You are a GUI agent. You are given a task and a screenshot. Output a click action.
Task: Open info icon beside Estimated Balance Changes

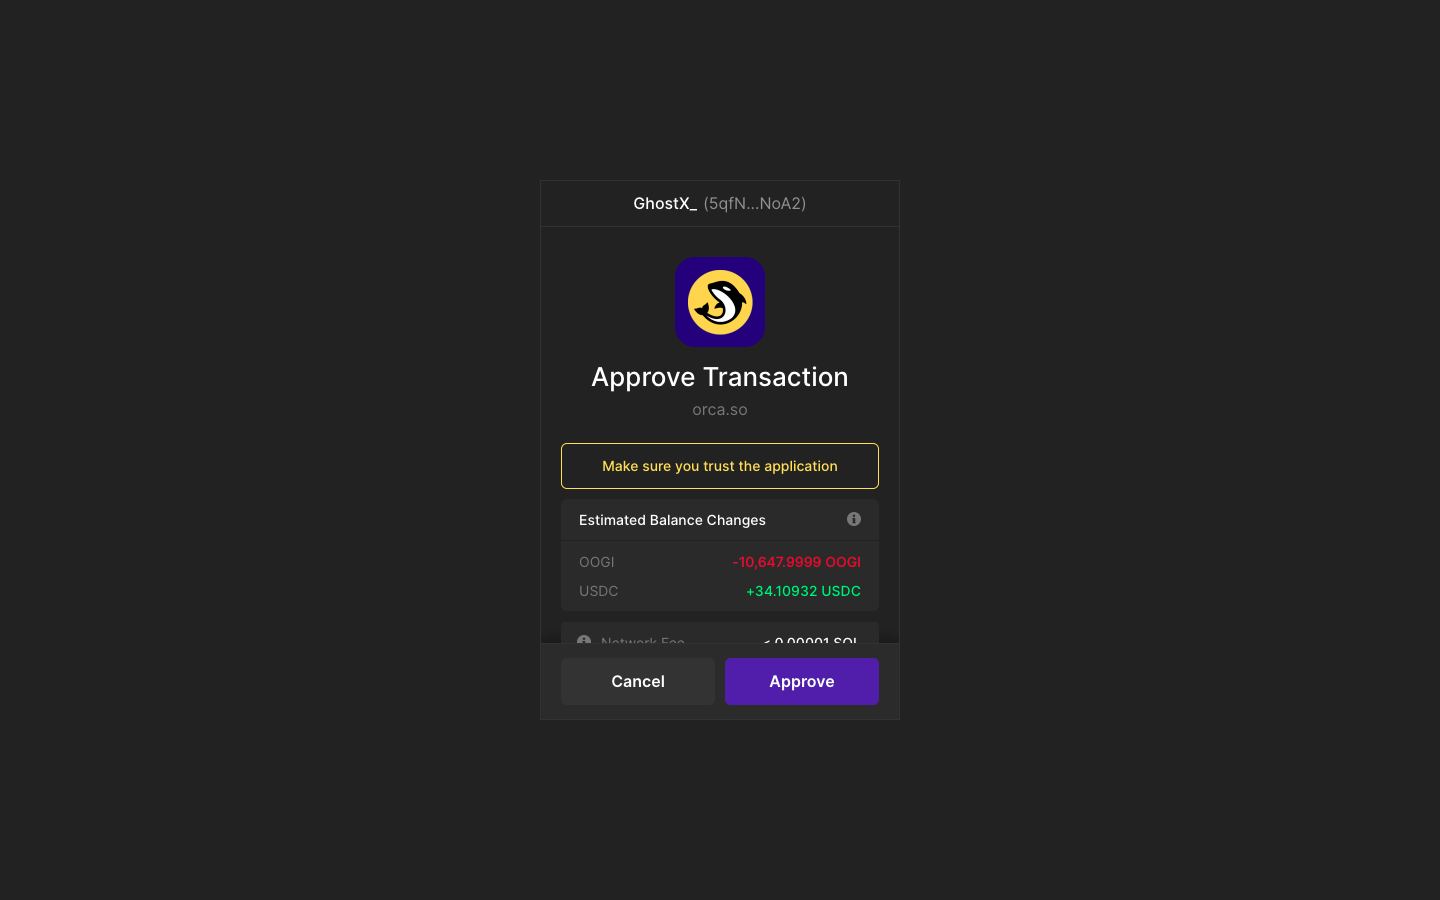coord(854,519)
